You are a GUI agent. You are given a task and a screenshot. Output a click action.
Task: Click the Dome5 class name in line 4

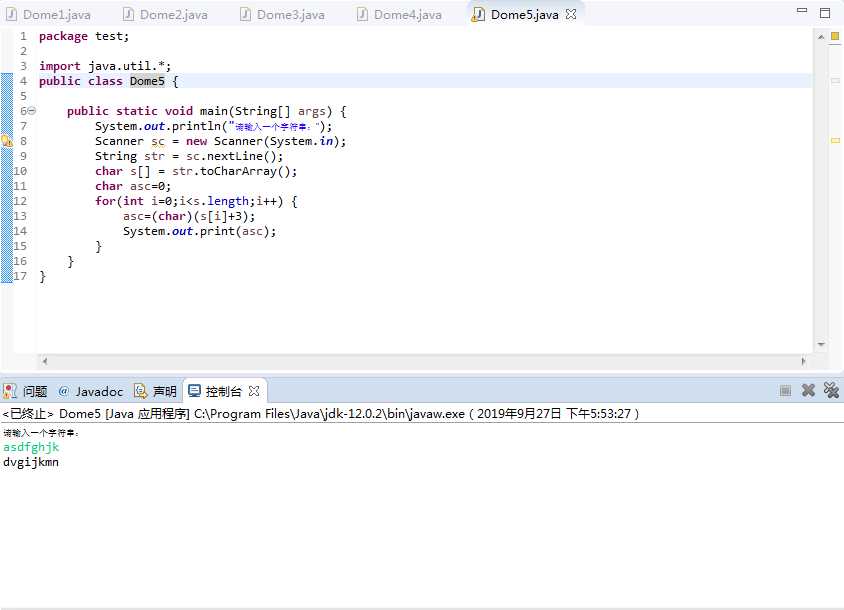(147, 81)
